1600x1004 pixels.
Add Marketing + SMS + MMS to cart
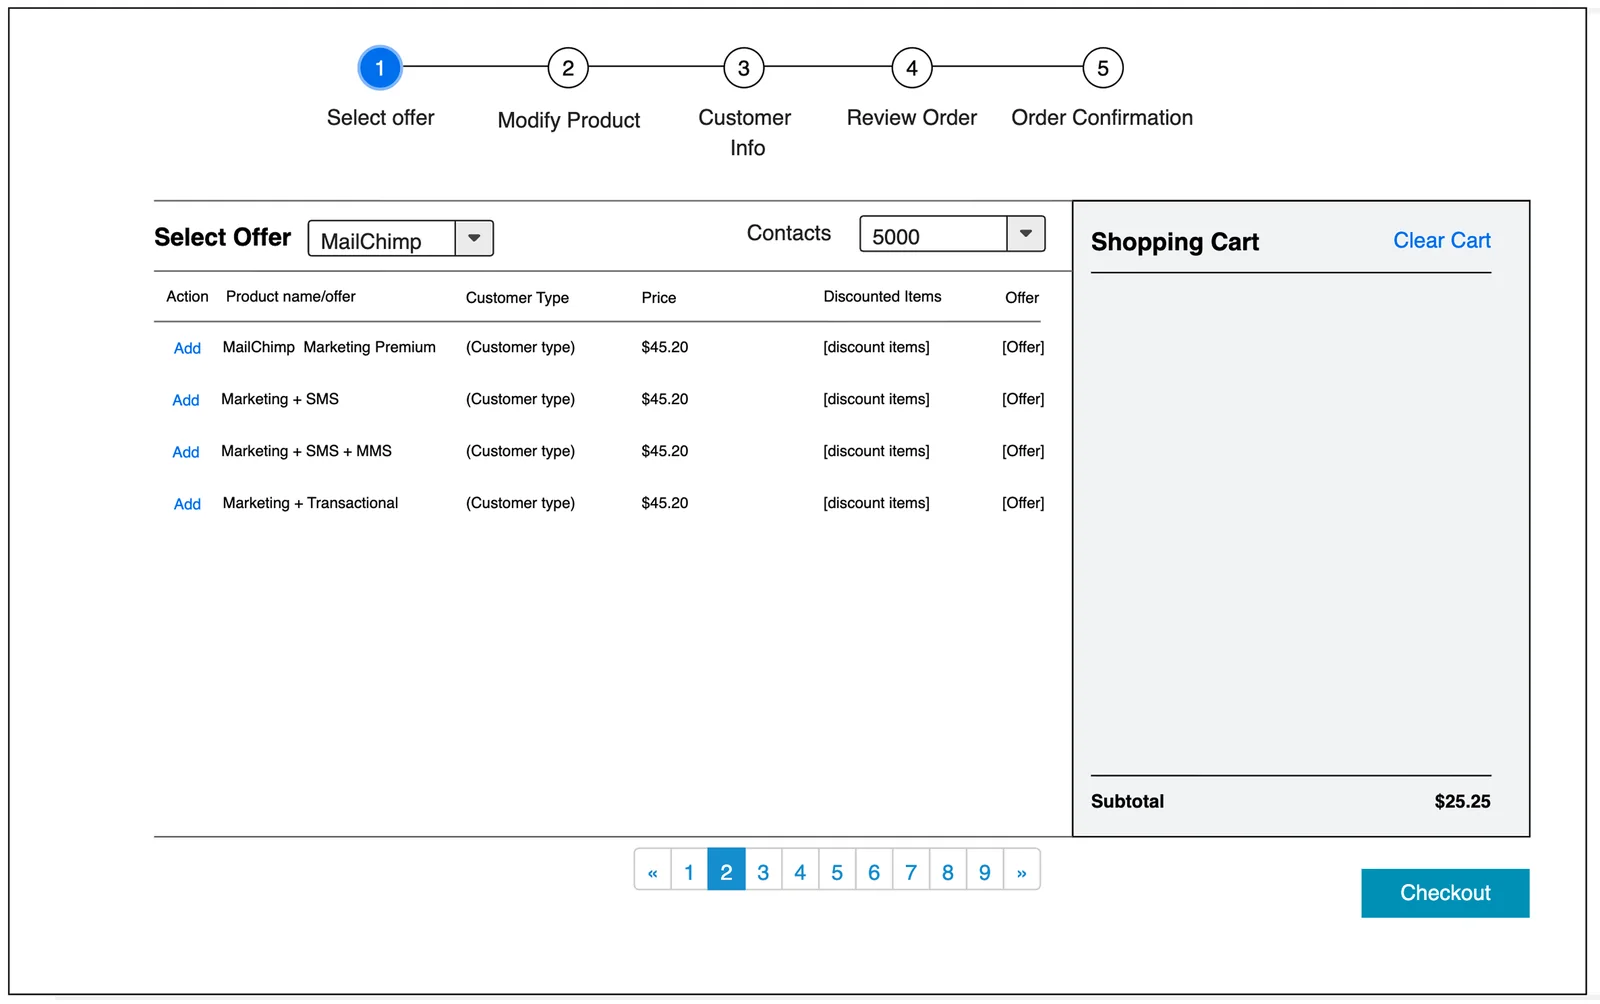[x=186, y=452]
